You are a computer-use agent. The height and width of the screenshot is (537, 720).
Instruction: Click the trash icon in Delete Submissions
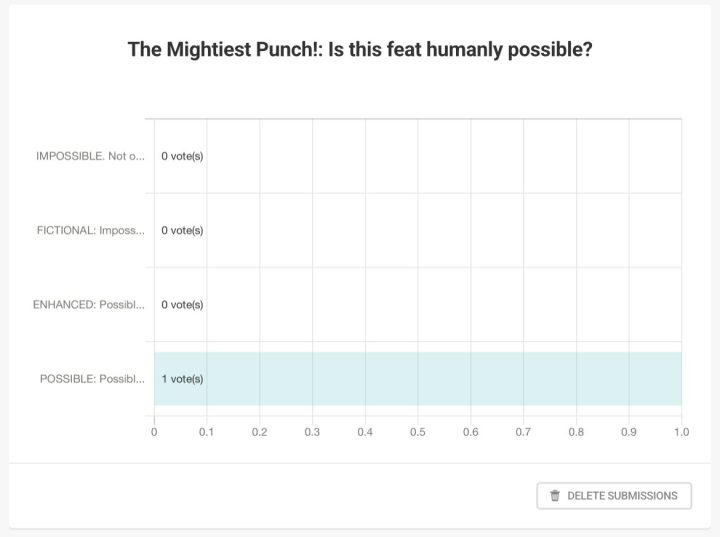(x=555, y=496)
